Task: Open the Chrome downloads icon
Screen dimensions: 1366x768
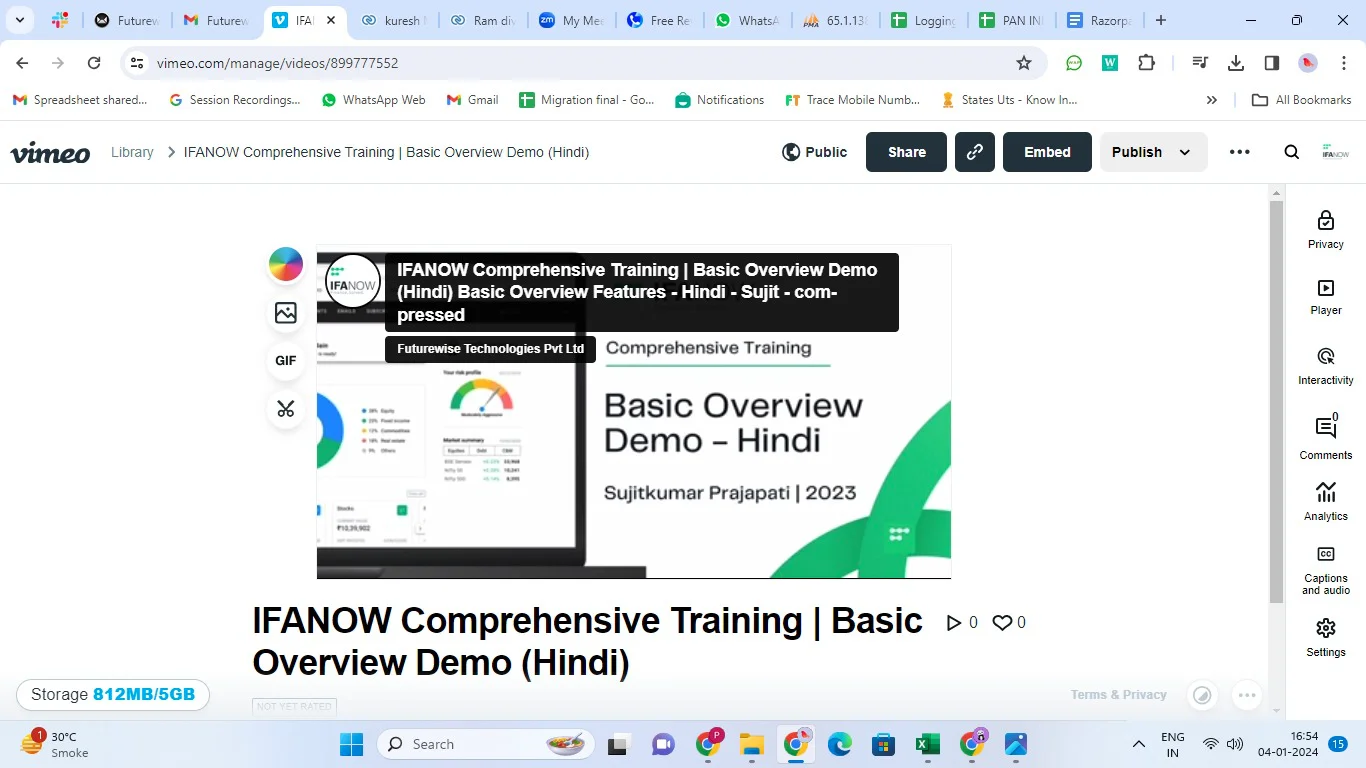Action: point(1236,63)
